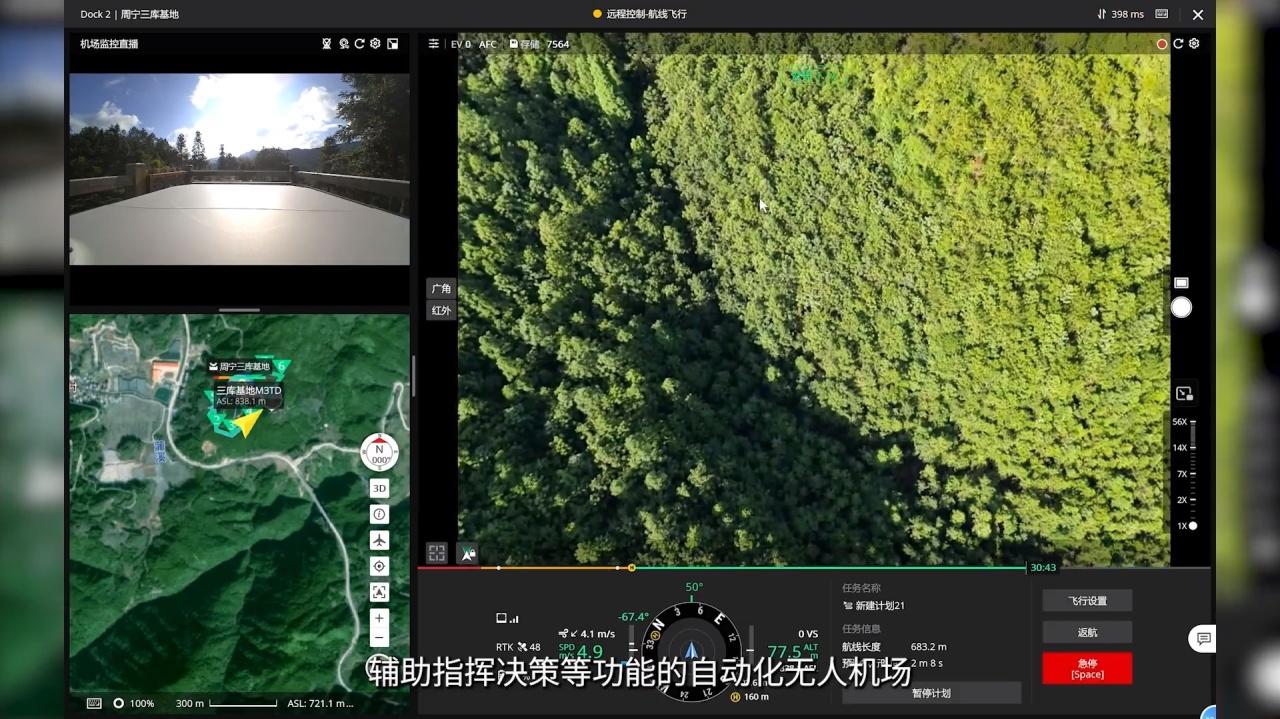The height and width of the screenshot is (719, 1280).
Task: Click the 机场监控直播 panel title
Action: tap(110, 44)
